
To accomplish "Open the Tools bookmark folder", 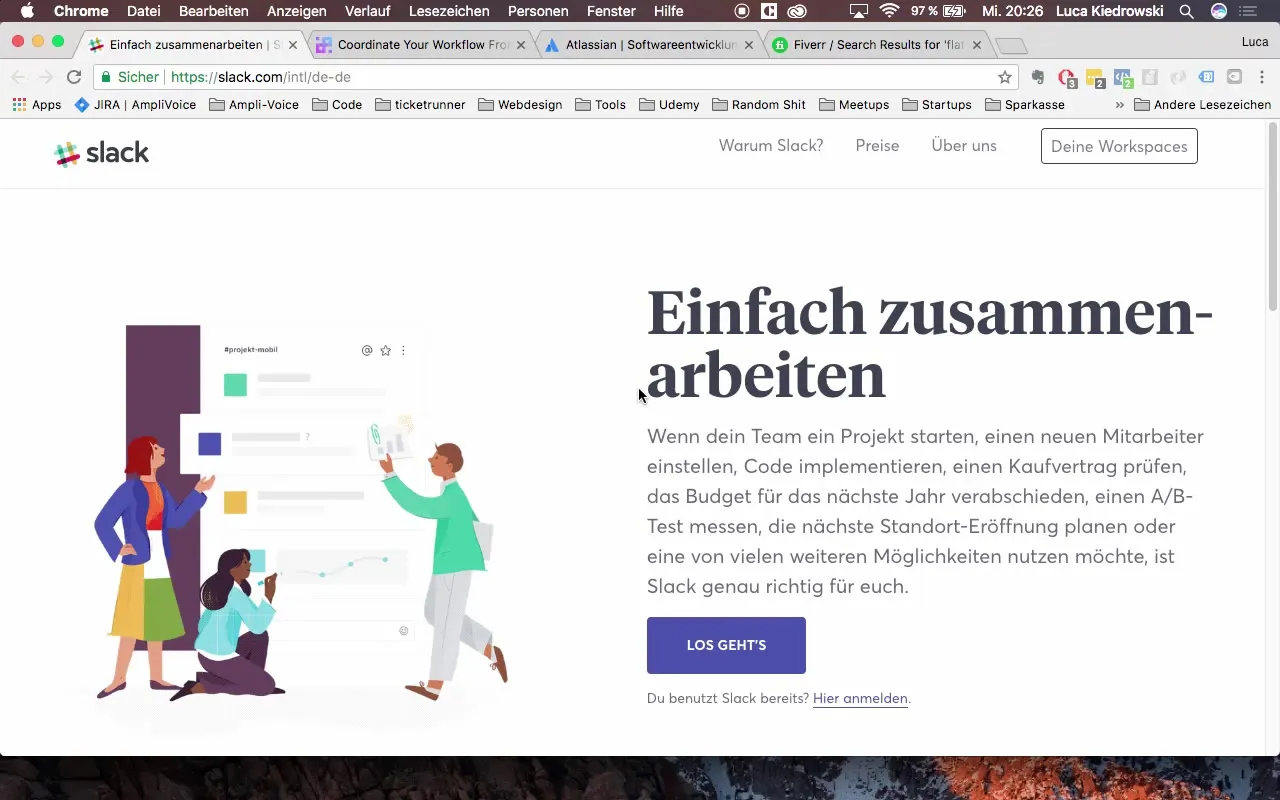I will (600, 104).
